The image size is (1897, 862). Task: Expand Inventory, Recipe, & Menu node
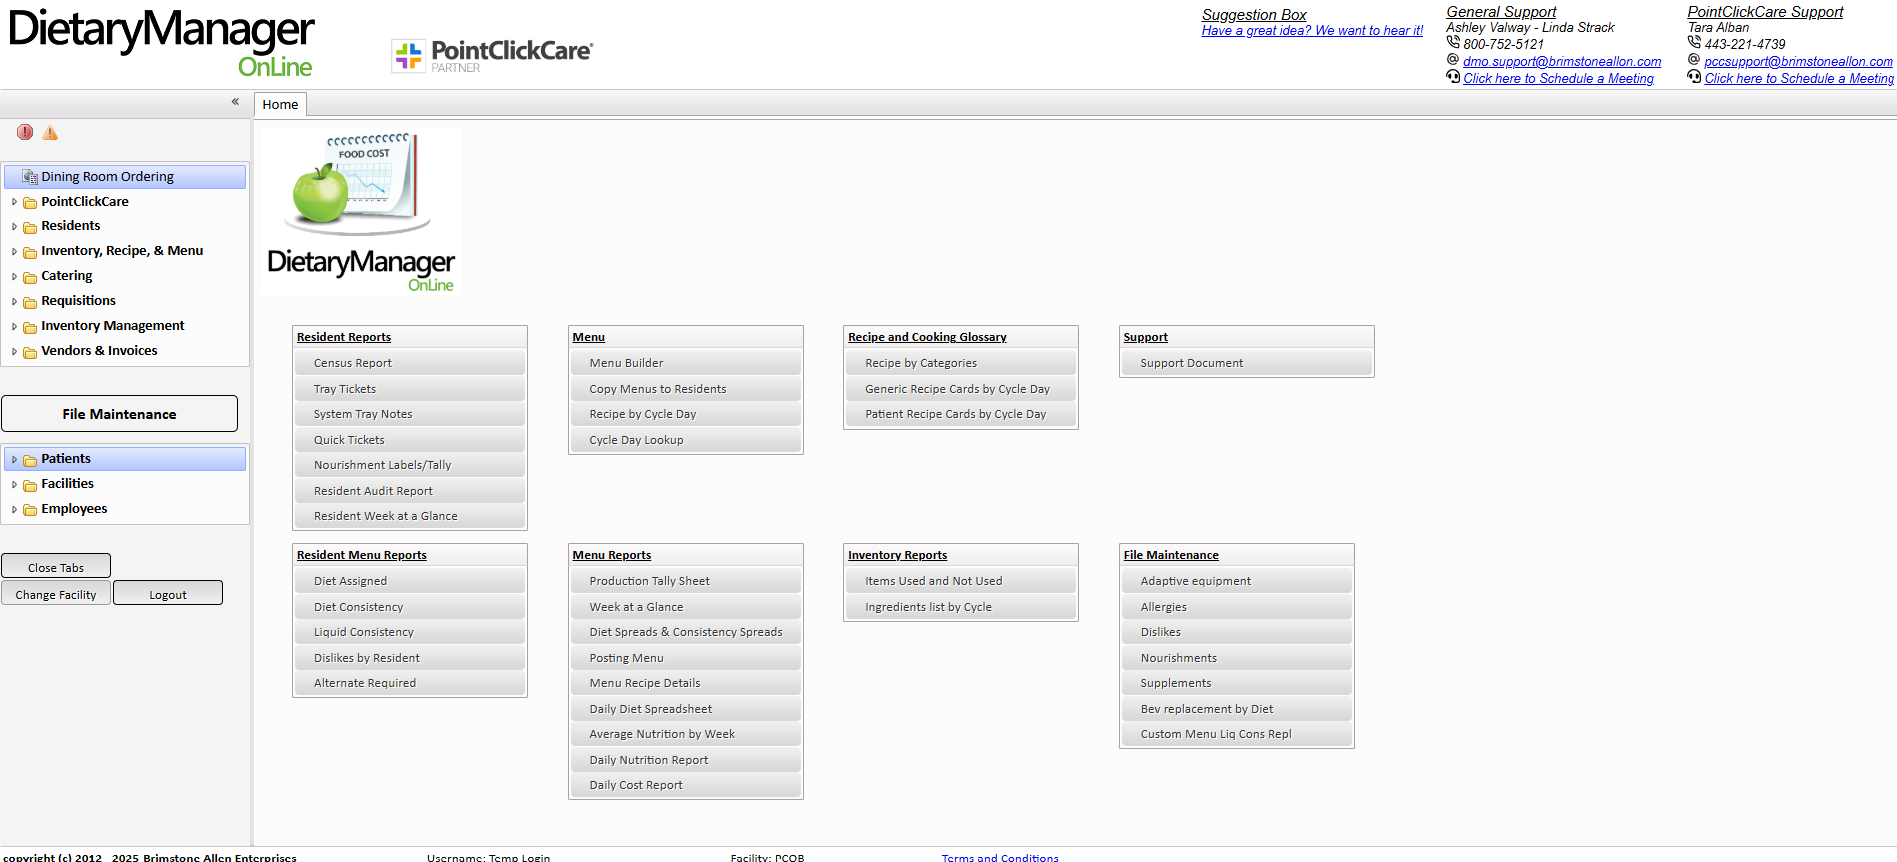[14, 252]
